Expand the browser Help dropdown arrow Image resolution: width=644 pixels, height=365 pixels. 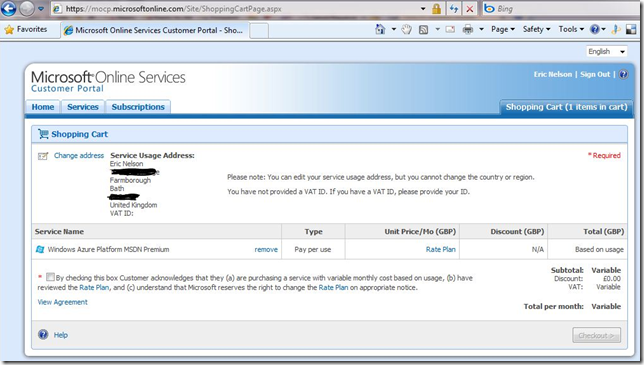click(603, 29)
